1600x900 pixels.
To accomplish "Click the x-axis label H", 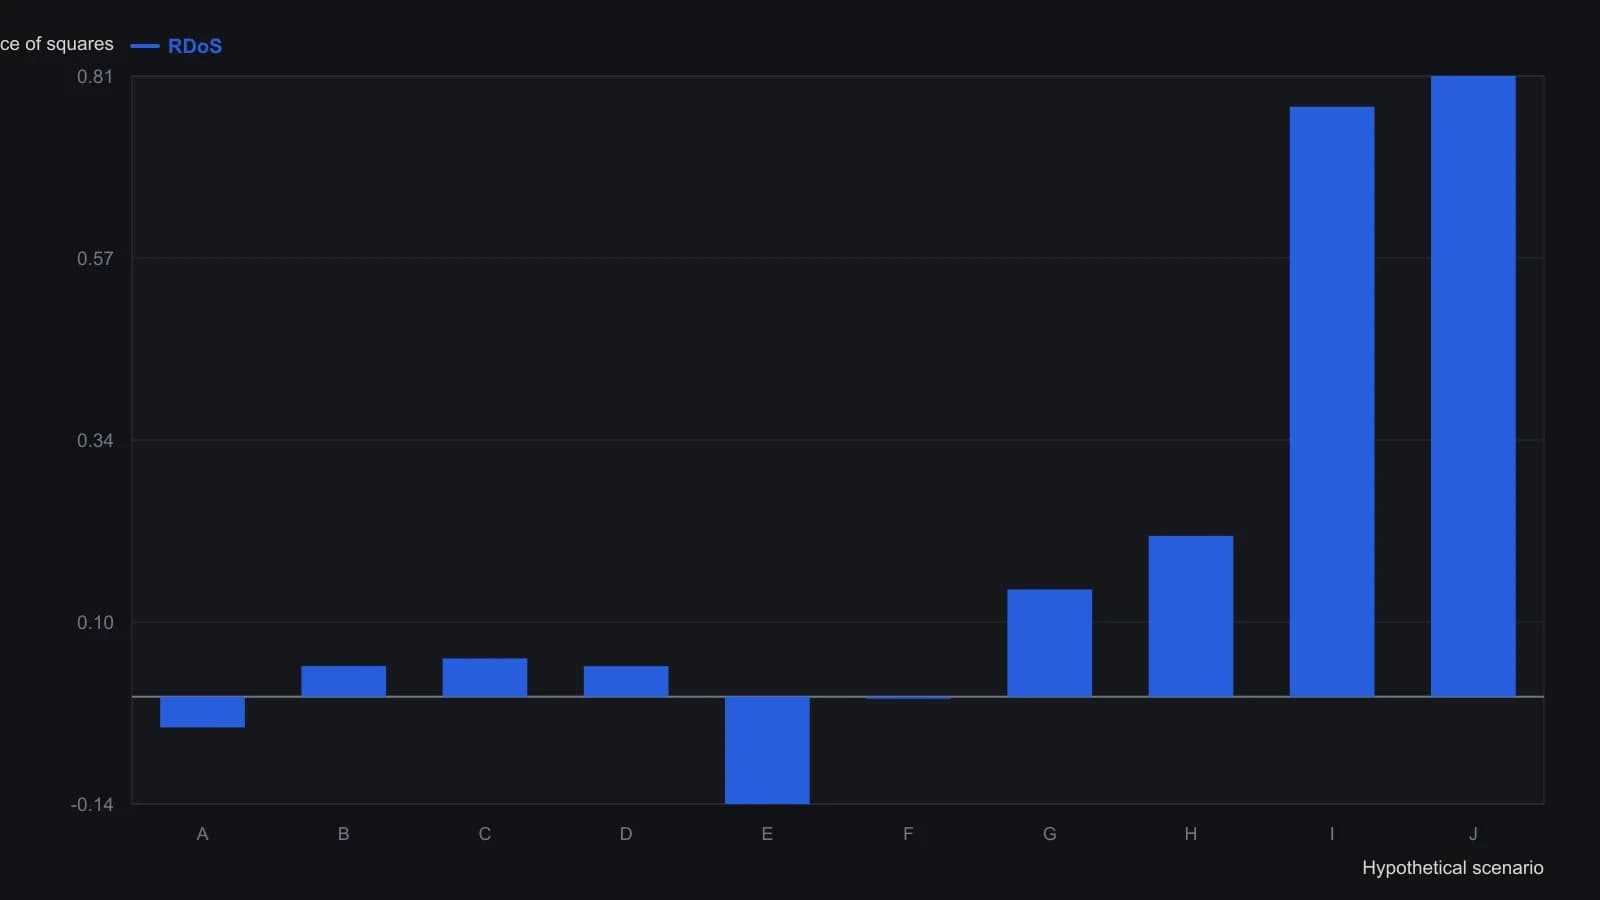I will pos(1190,834).
